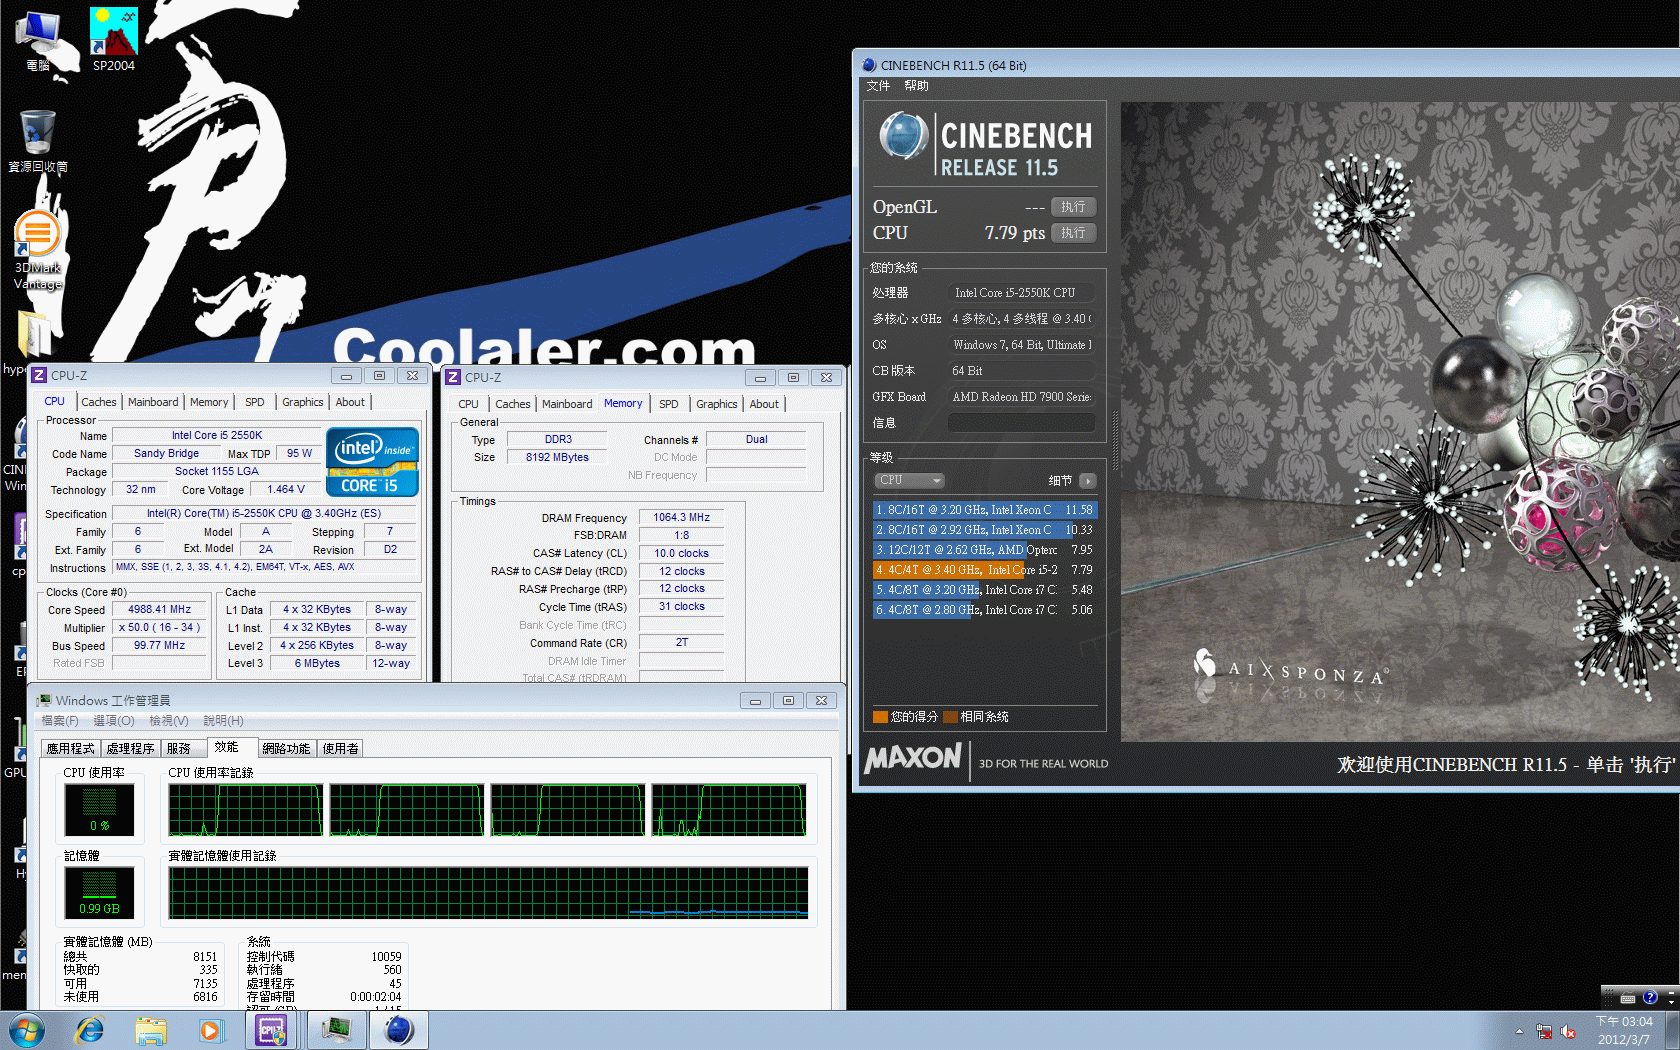Screen dimensions: 1680x1050
Task: Switch to 網路功能 tab in Task Manager
Action: [x=286, y=749]
